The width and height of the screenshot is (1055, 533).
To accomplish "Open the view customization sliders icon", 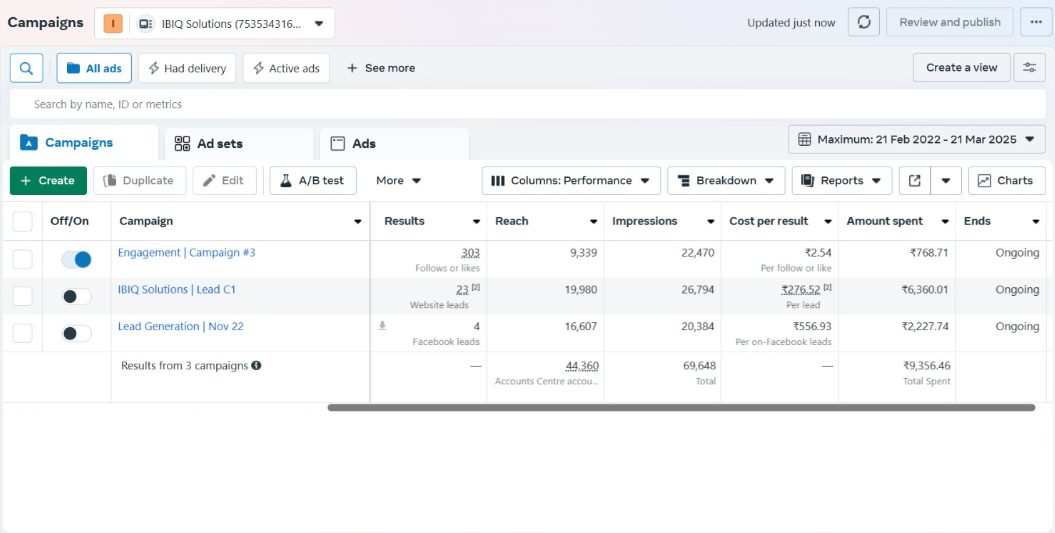I will 1029,68.
